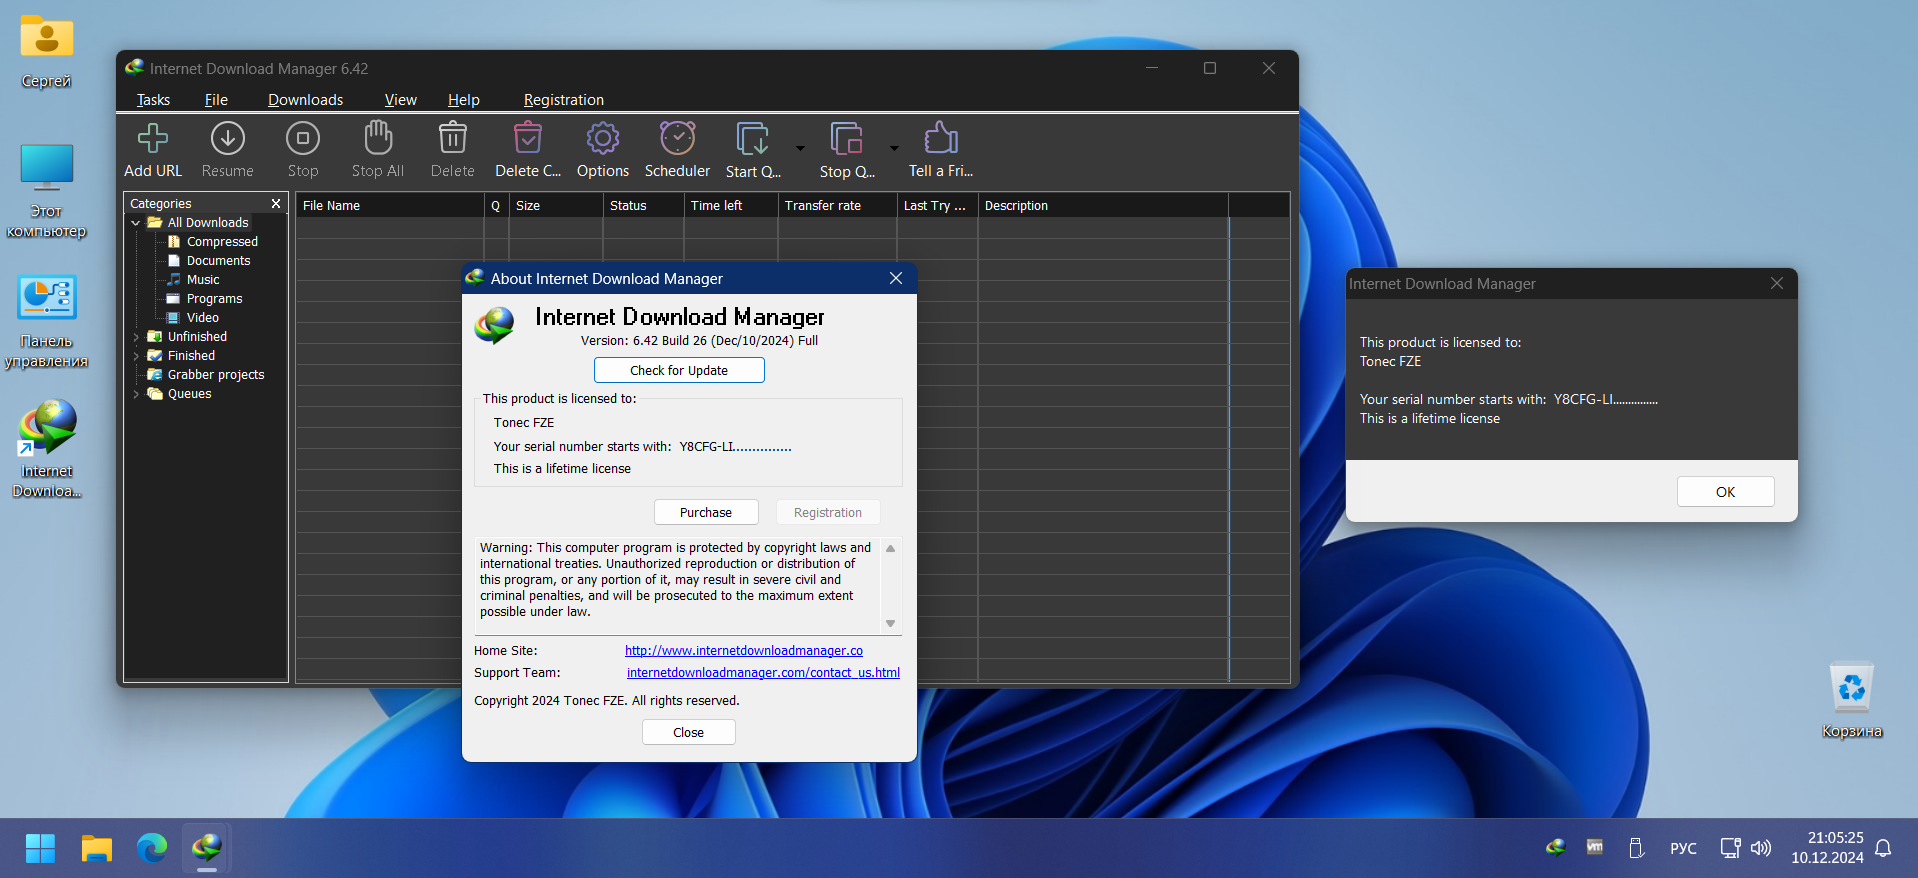
Task: Open the Home Site hyperlink
Action: (x=744, y=651)
